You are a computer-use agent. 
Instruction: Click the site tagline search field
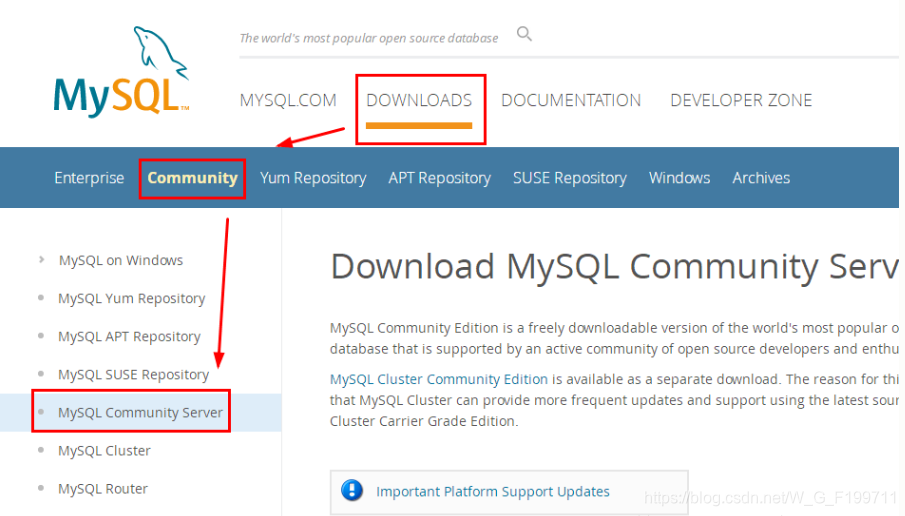[369, 38]
